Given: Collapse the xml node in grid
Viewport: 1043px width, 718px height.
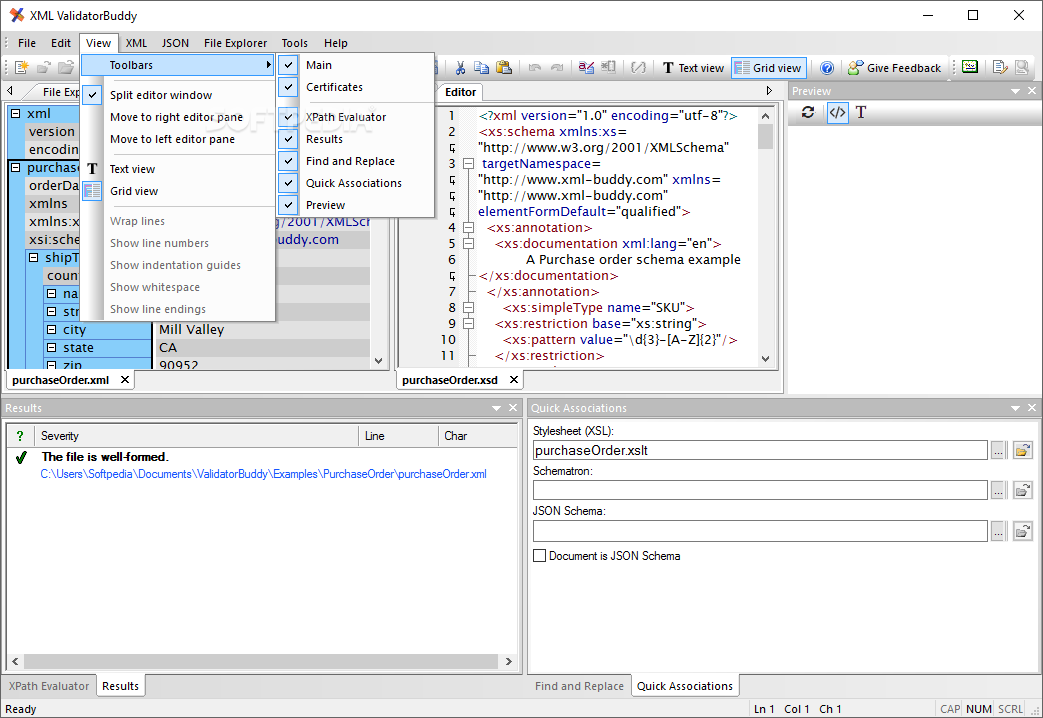Looking at the screenshot, I should point(16,114).
